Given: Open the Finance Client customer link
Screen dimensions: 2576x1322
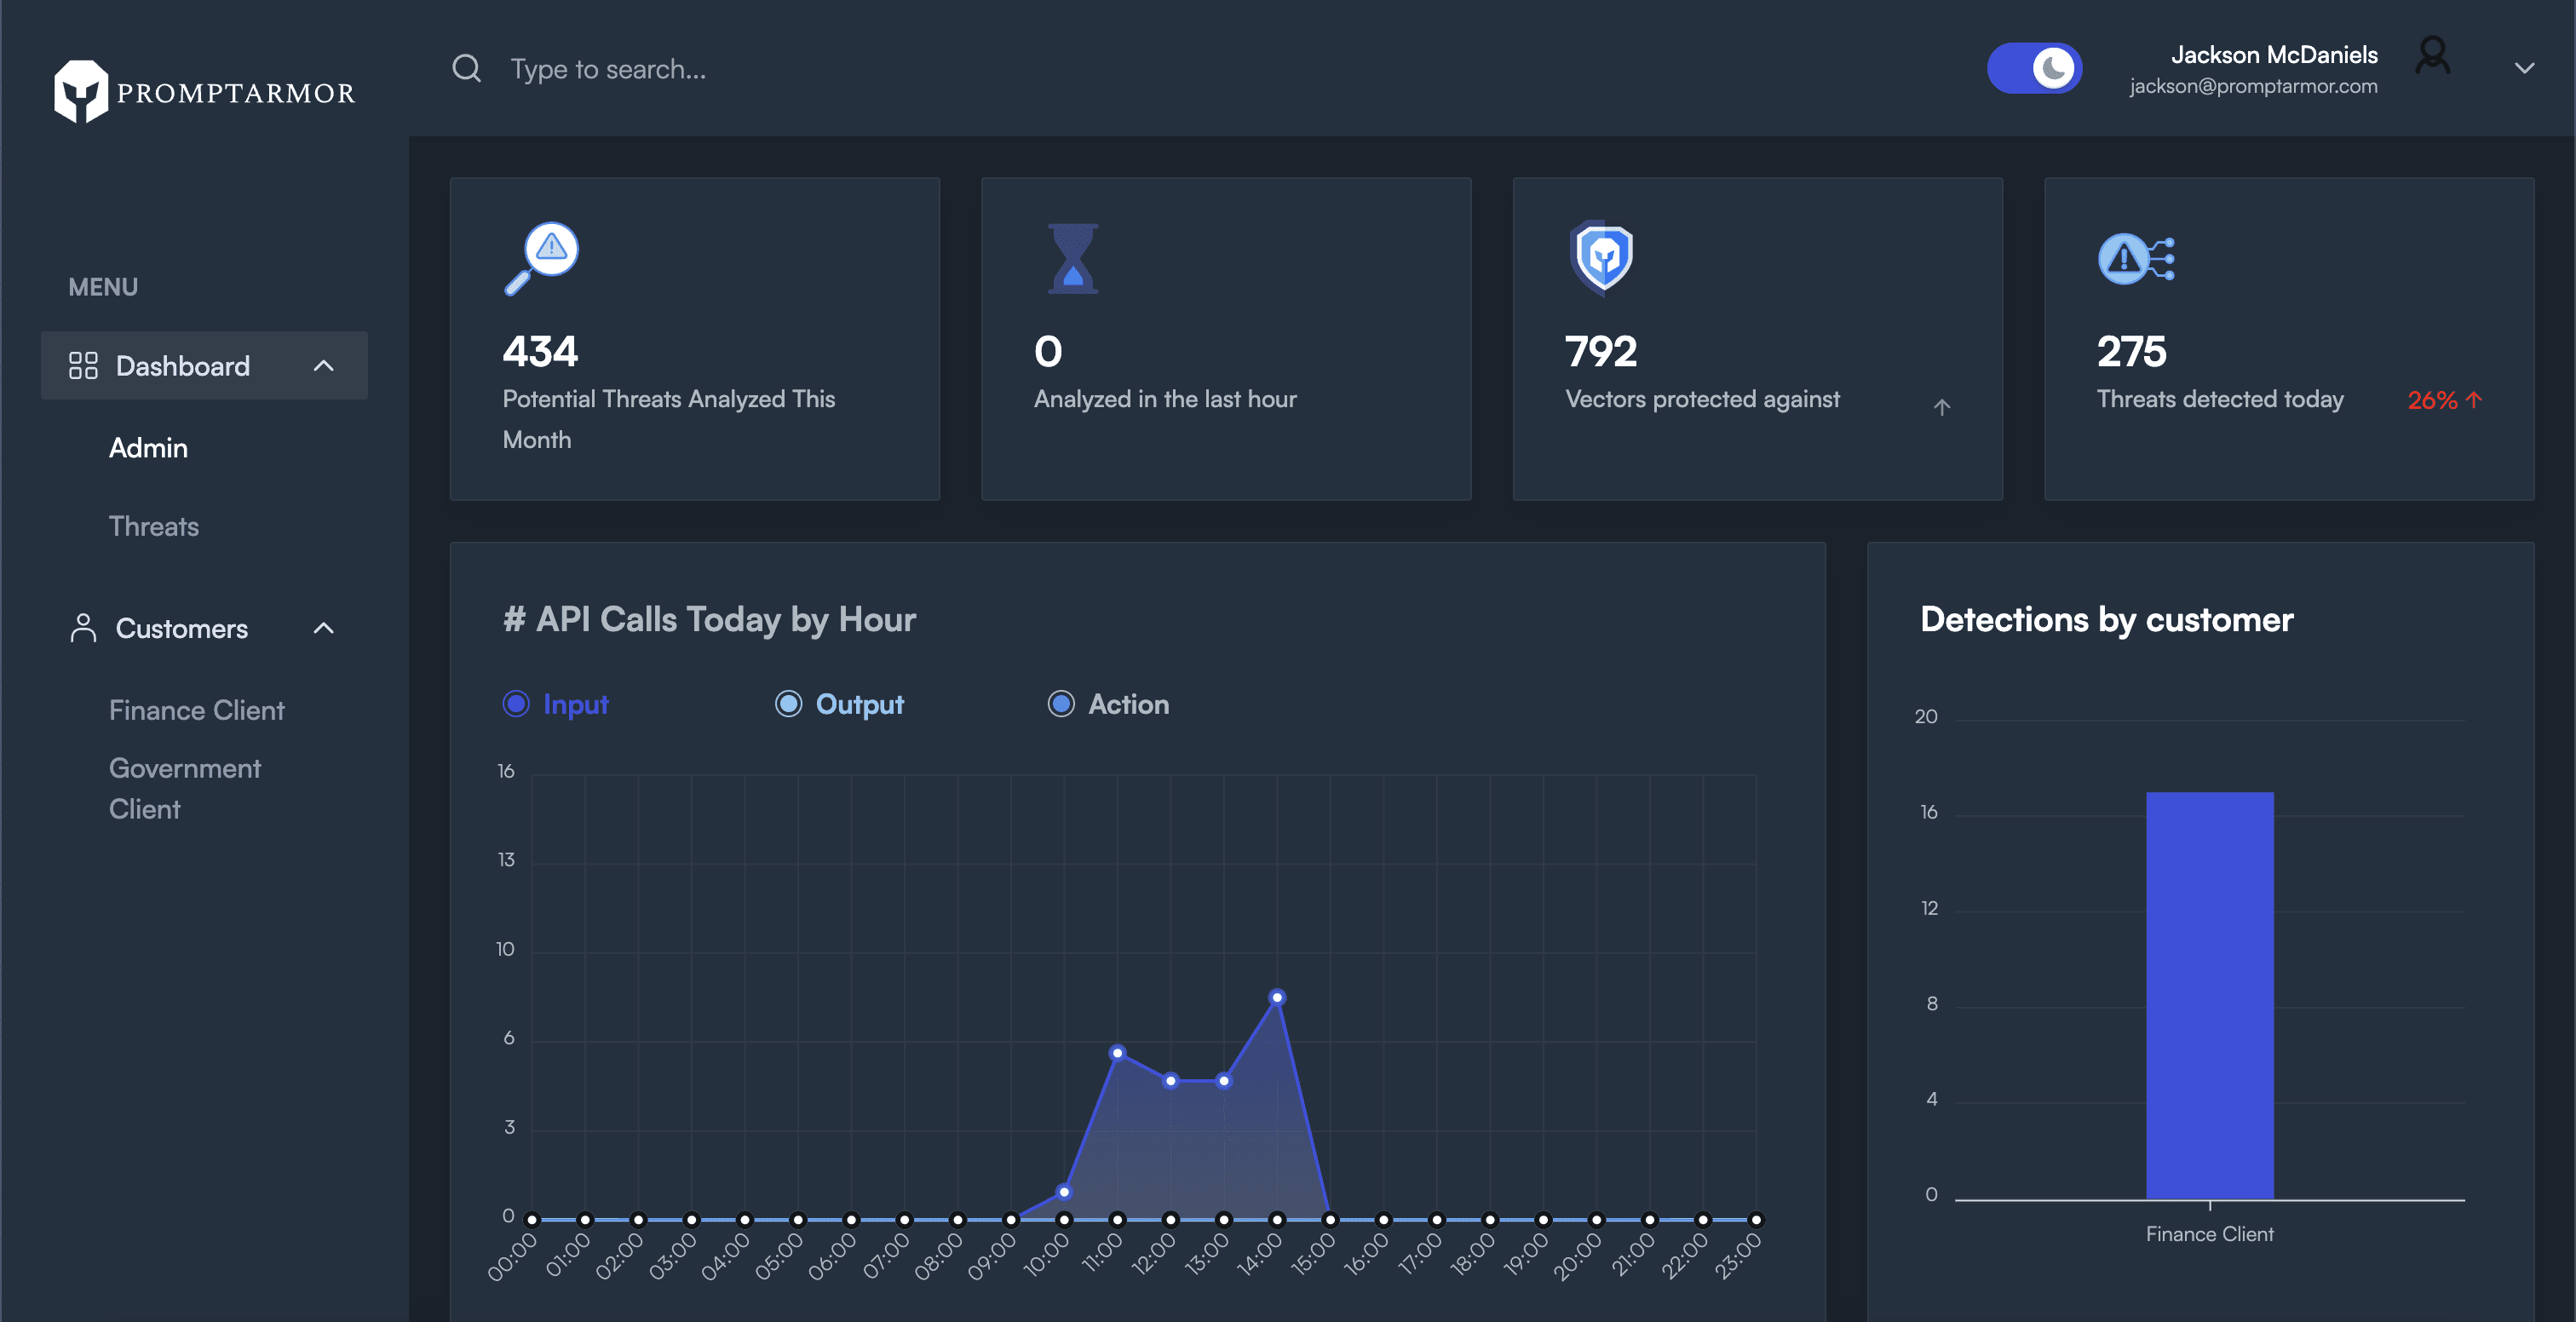Looking at the screenshot, I should [197, 710].
